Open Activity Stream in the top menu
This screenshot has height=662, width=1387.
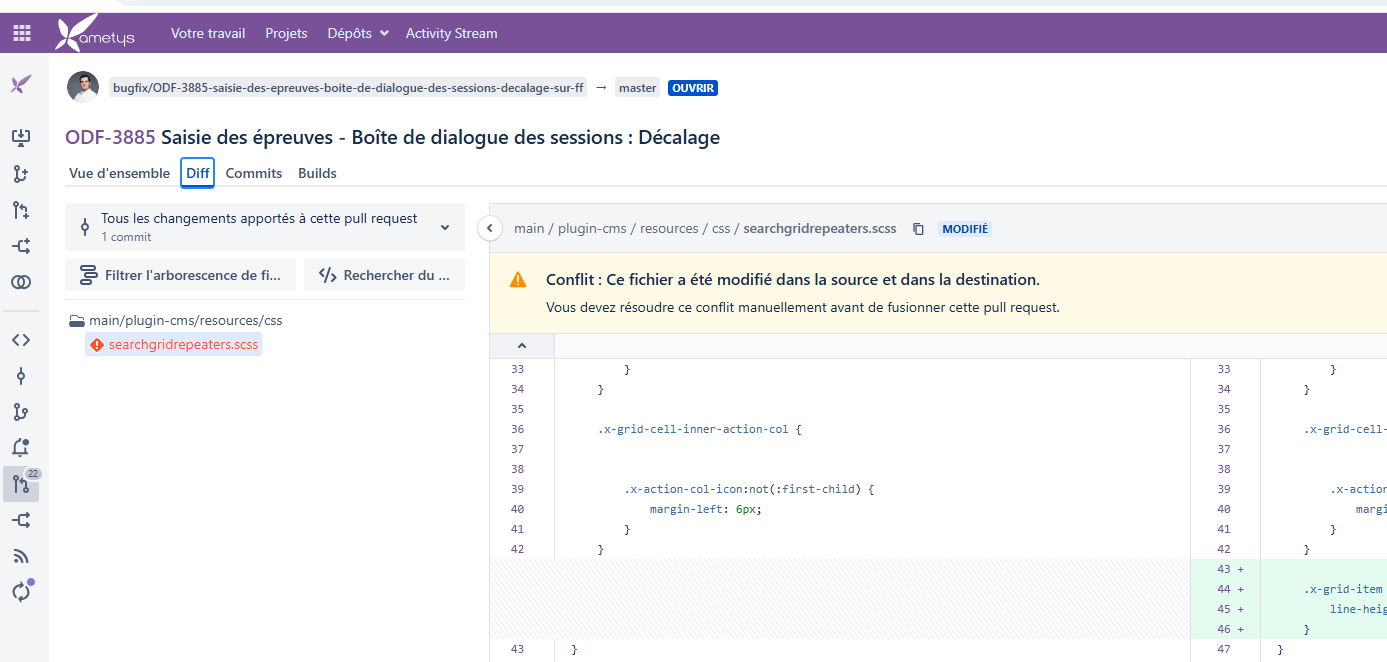(451, 33)
